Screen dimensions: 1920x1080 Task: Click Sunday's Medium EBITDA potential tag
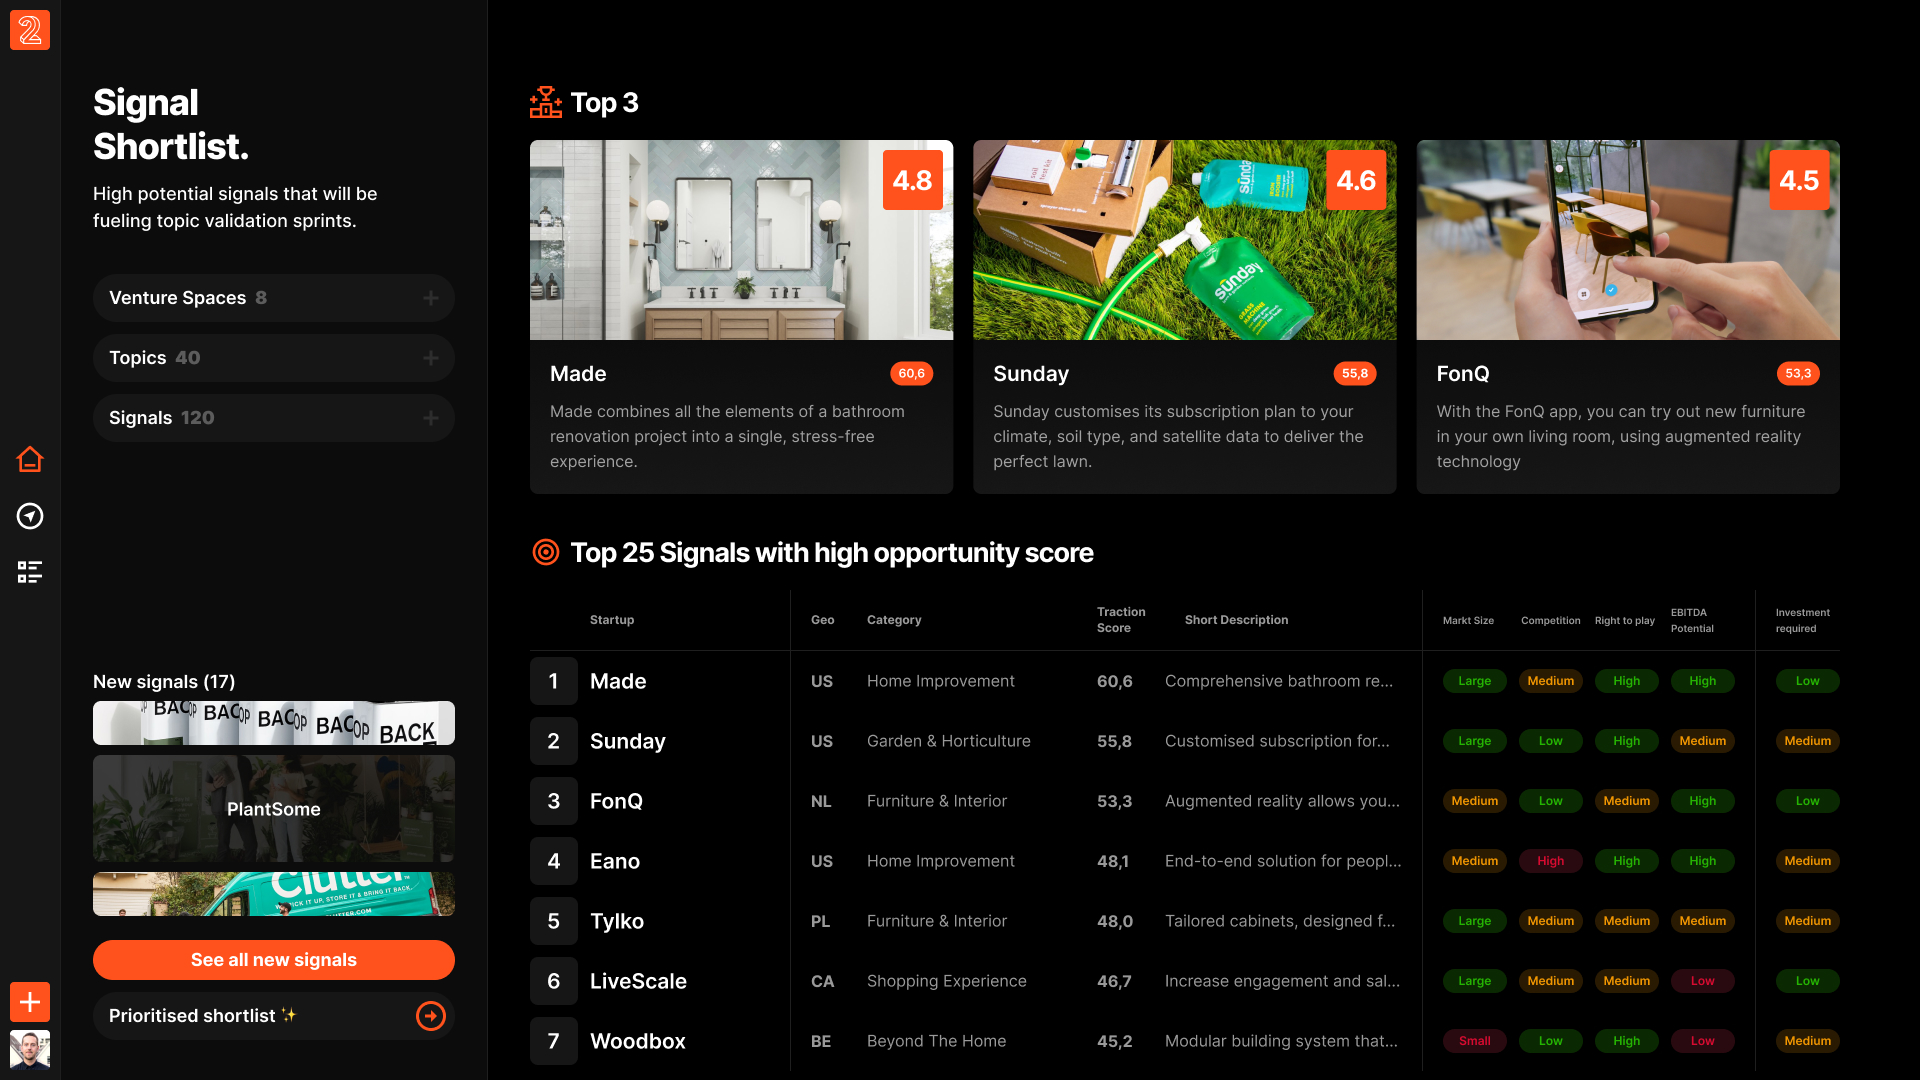tap(1703, 741)
